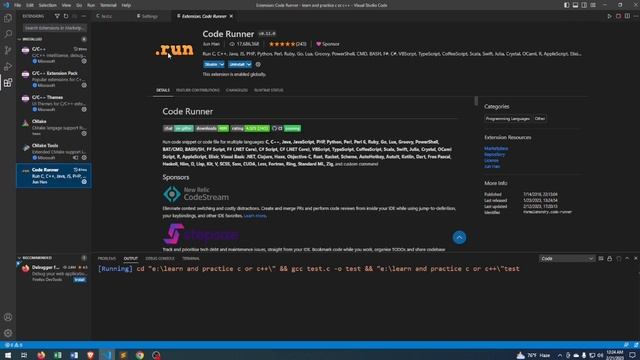Manage C/C++ Themes via its gear icon
Viewport: 640px width, 360px height.
[x=84, y=109]
